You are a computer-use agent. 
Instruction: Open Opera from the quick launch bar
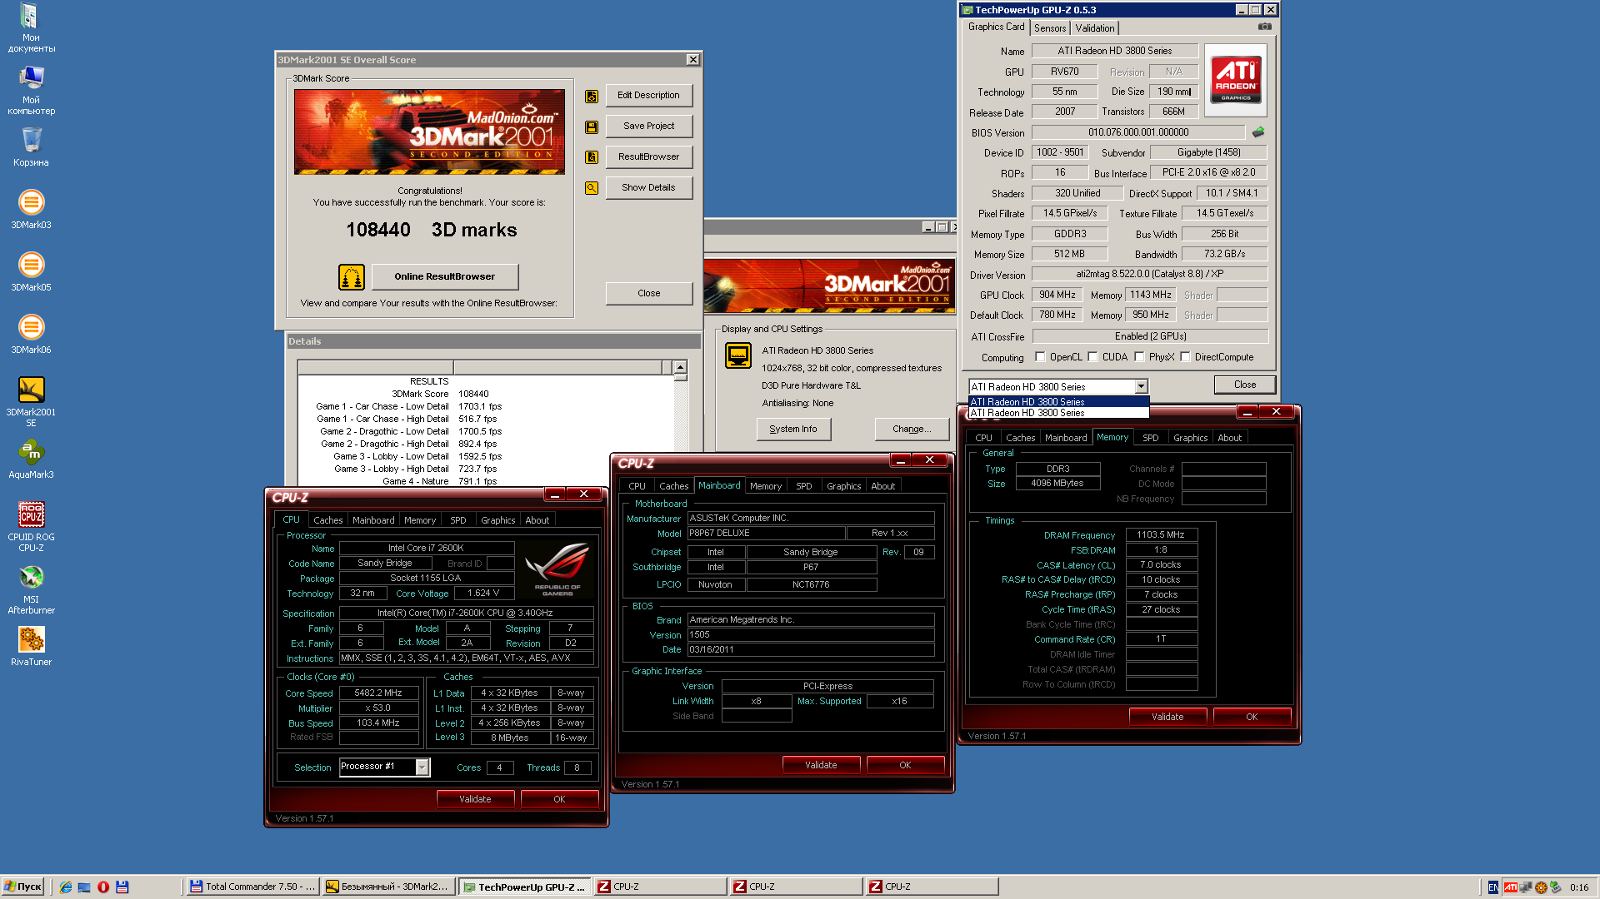(103, 887)
